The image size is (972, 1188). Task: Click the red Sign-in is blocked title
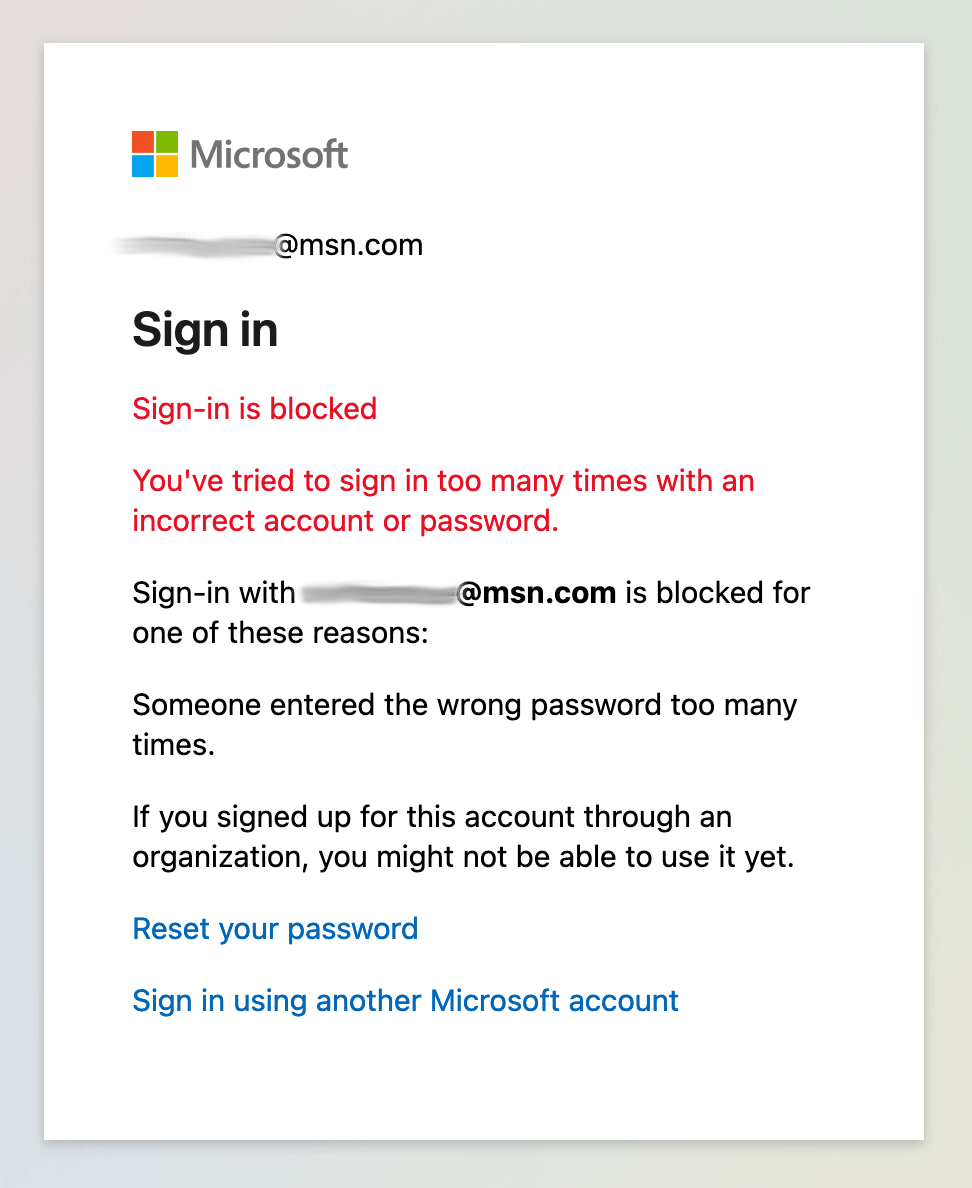click(255, 409)
